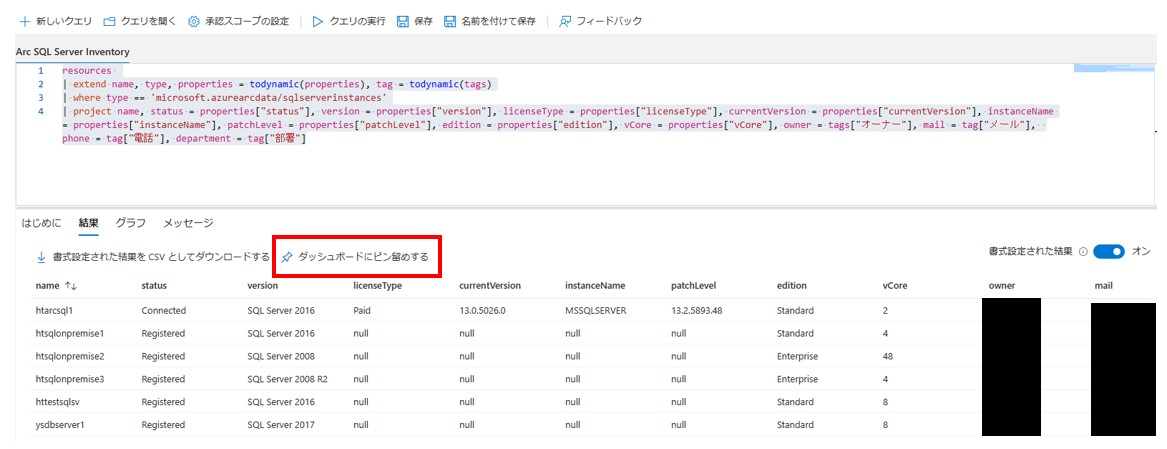The image size is (1167, 449).
Task: Click SQL Server 2008 version in htsqlonpremise2 row
Action: coord(281,356)
